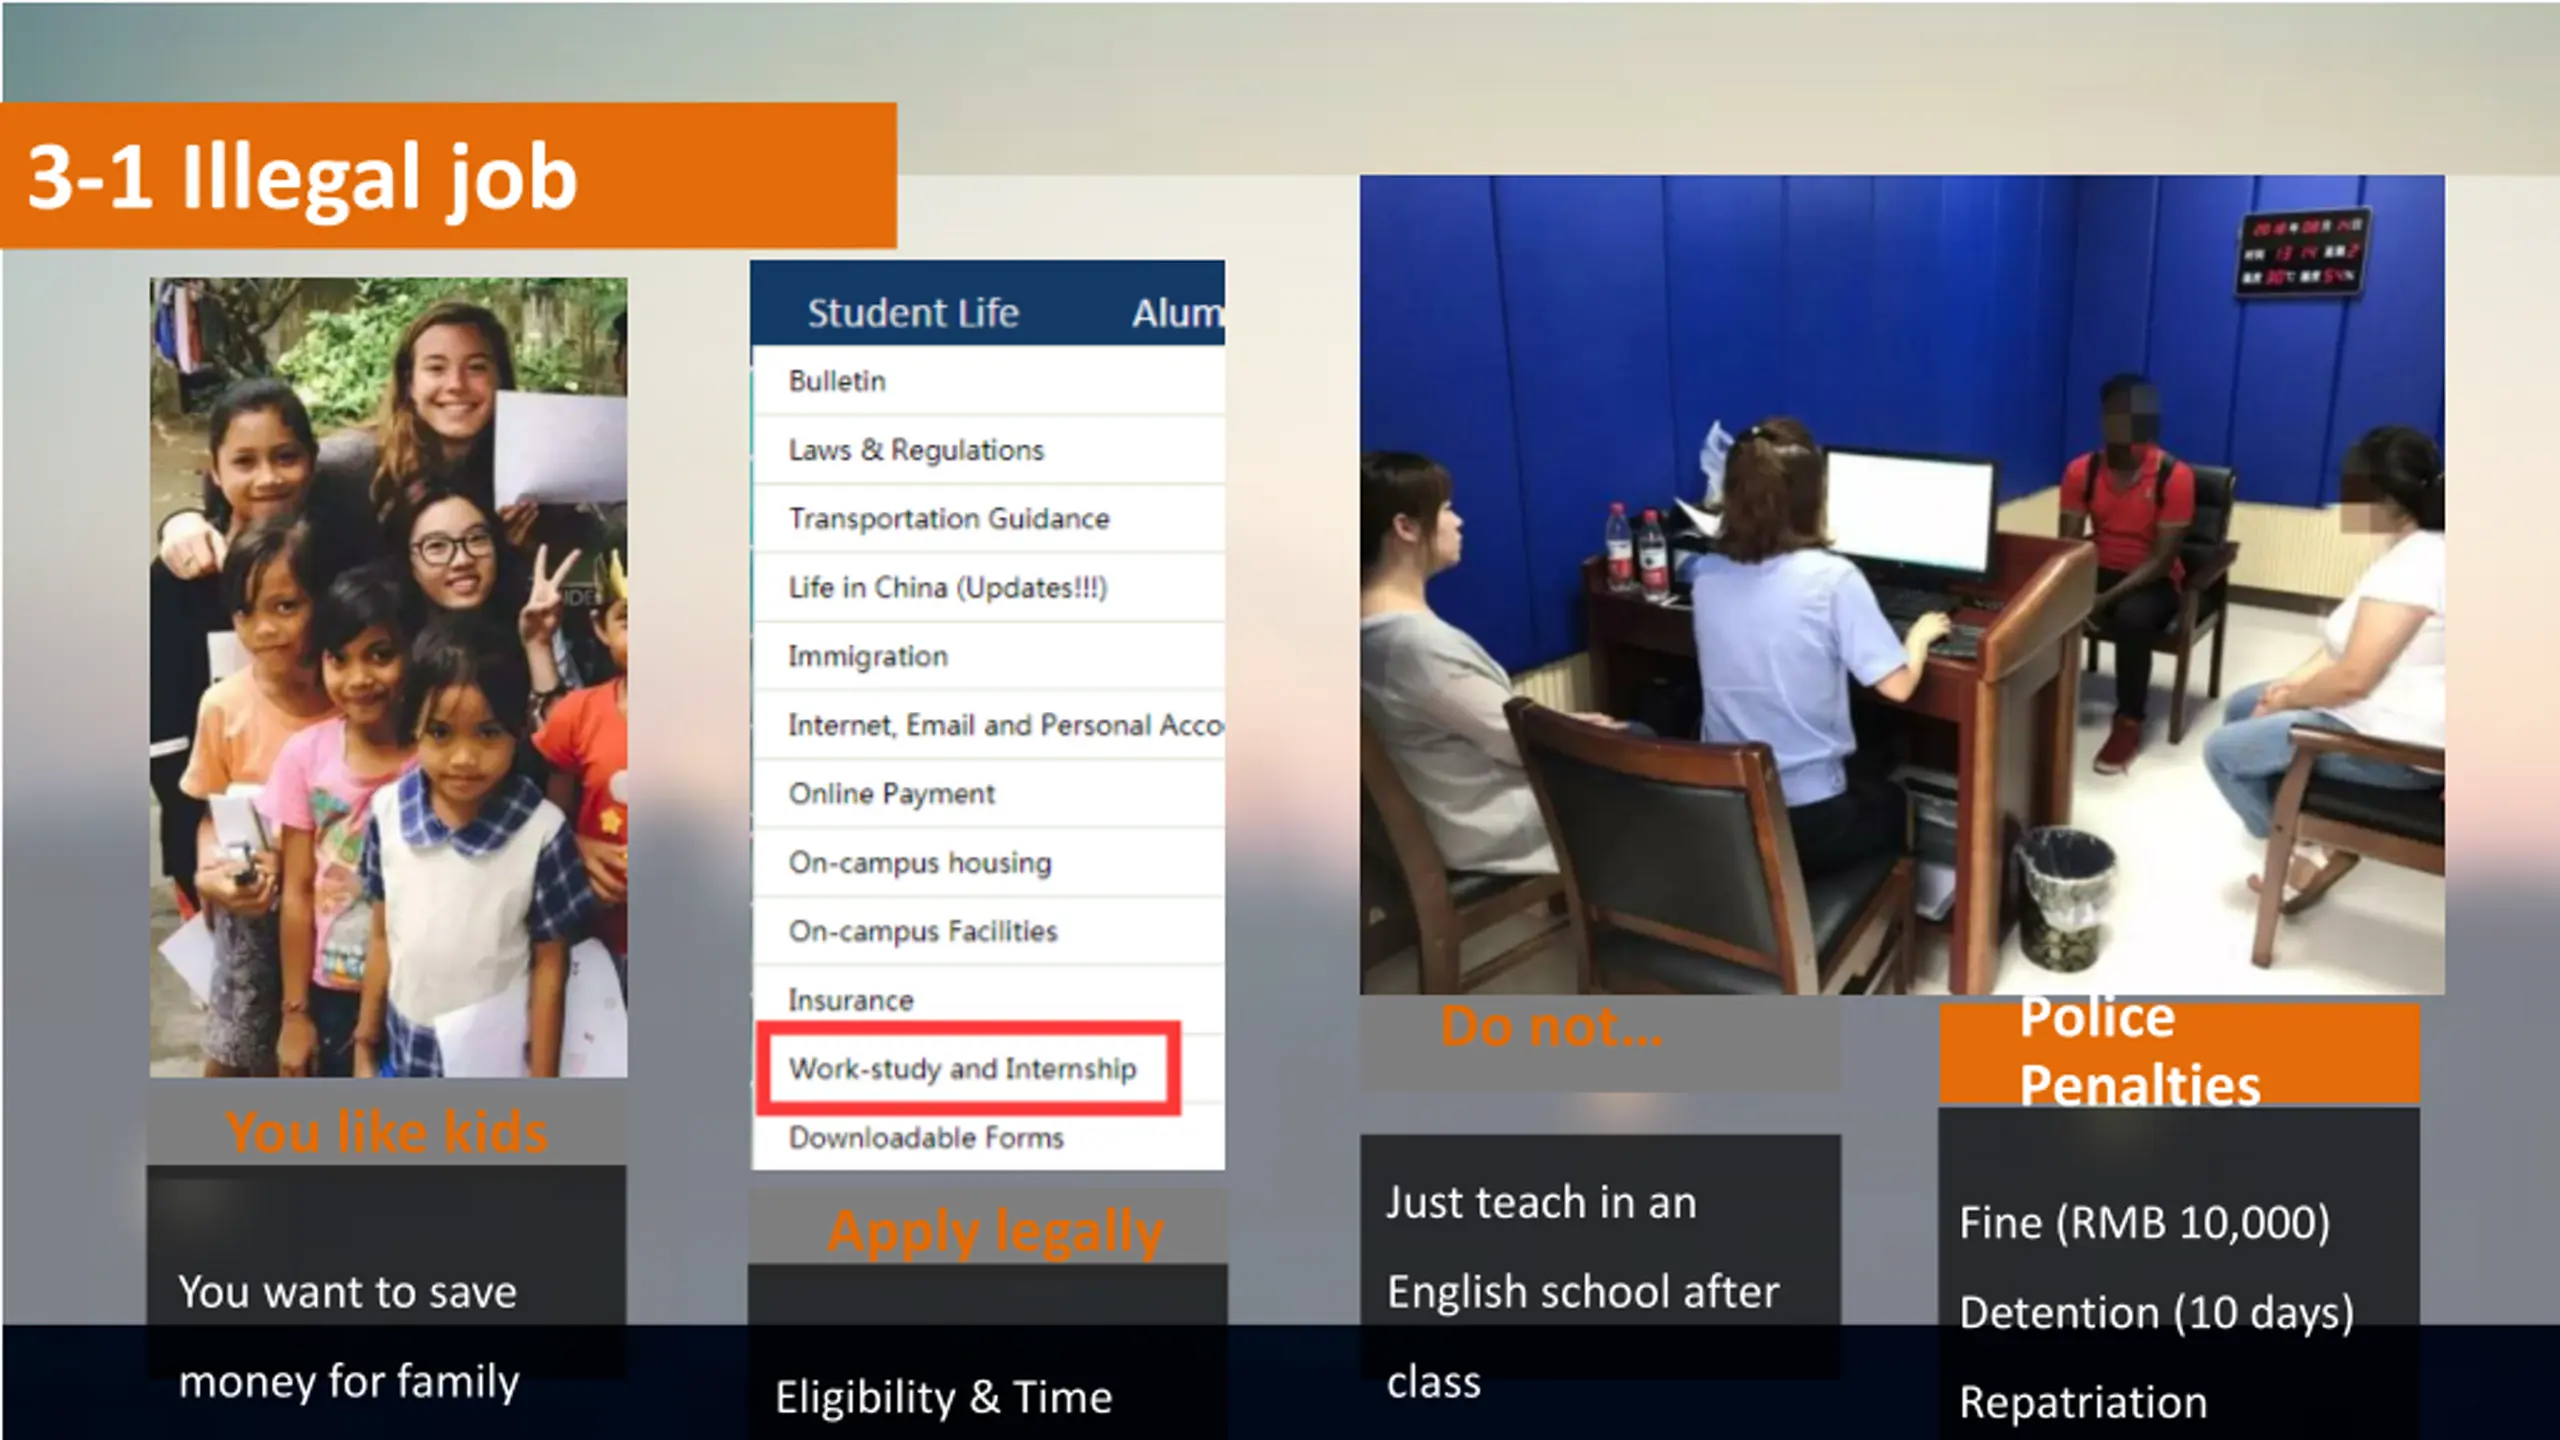The image size is (2560, 1440).
Task: Open On-campus housing entry
Action: coord(988,862)
